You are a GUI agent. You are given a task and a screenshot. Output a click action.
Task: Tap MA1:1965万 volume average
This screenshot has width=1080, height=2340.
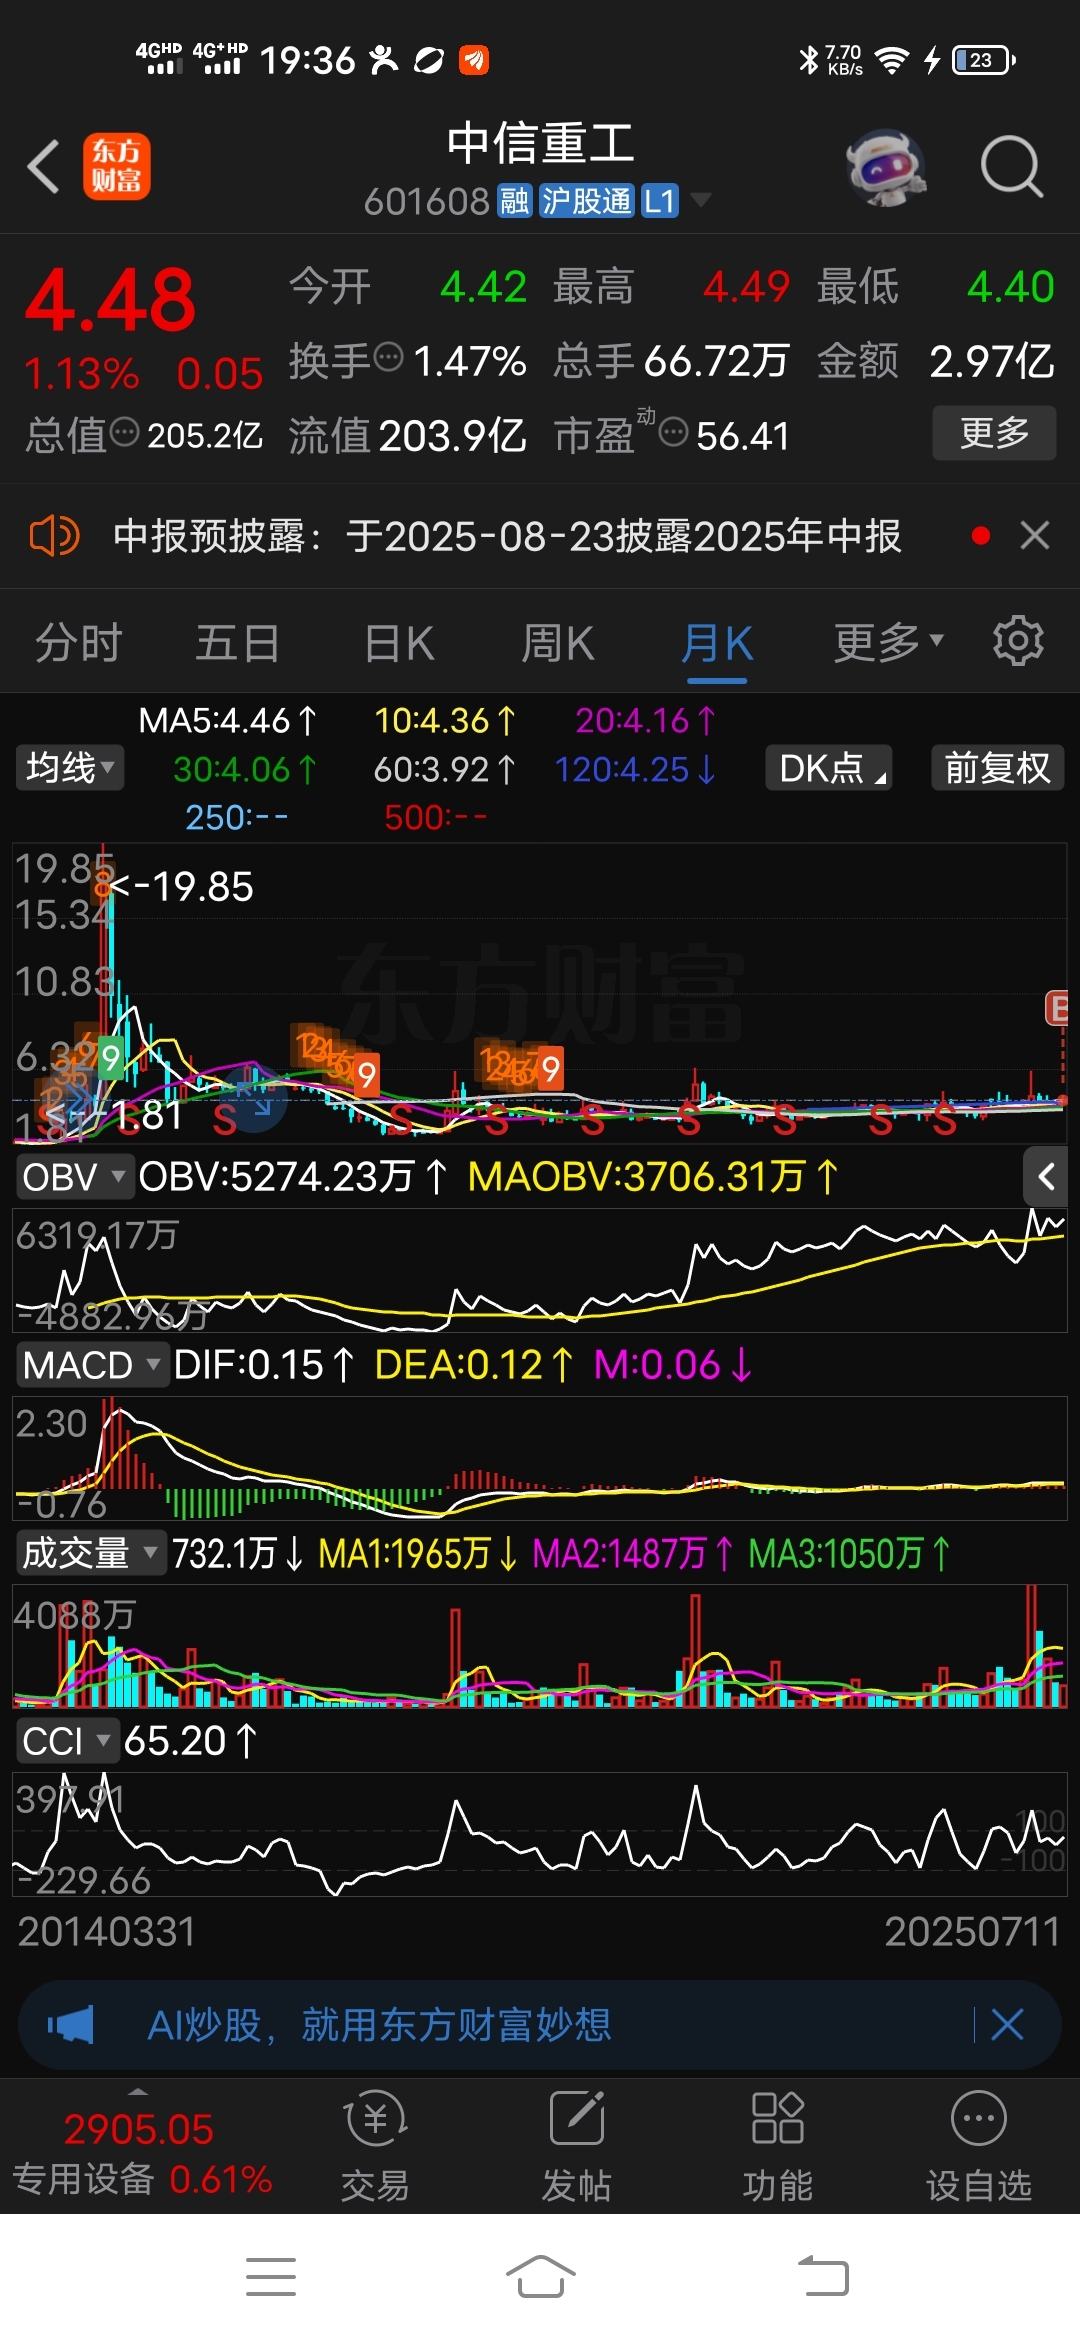point(418,1553)
